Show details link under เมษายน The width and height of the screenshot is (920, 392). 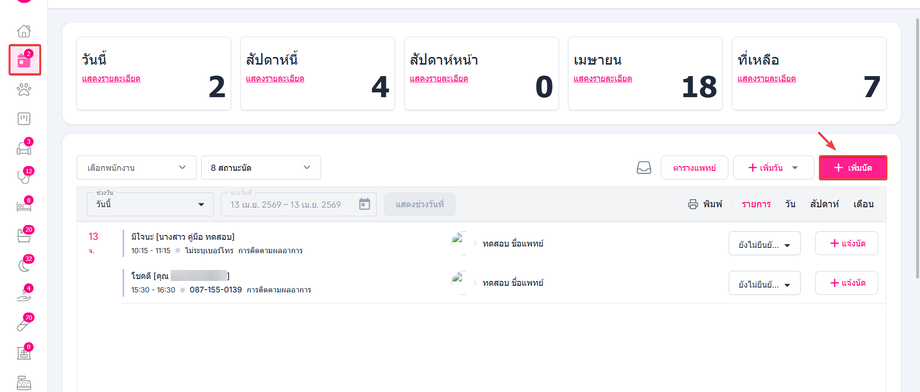click(603, 79)
